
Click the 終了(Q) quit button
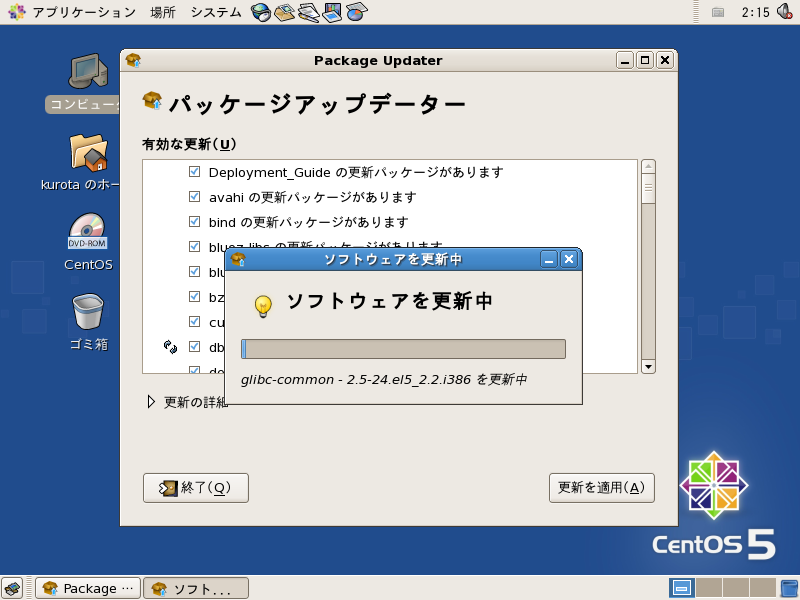click(x=196, y=488)
